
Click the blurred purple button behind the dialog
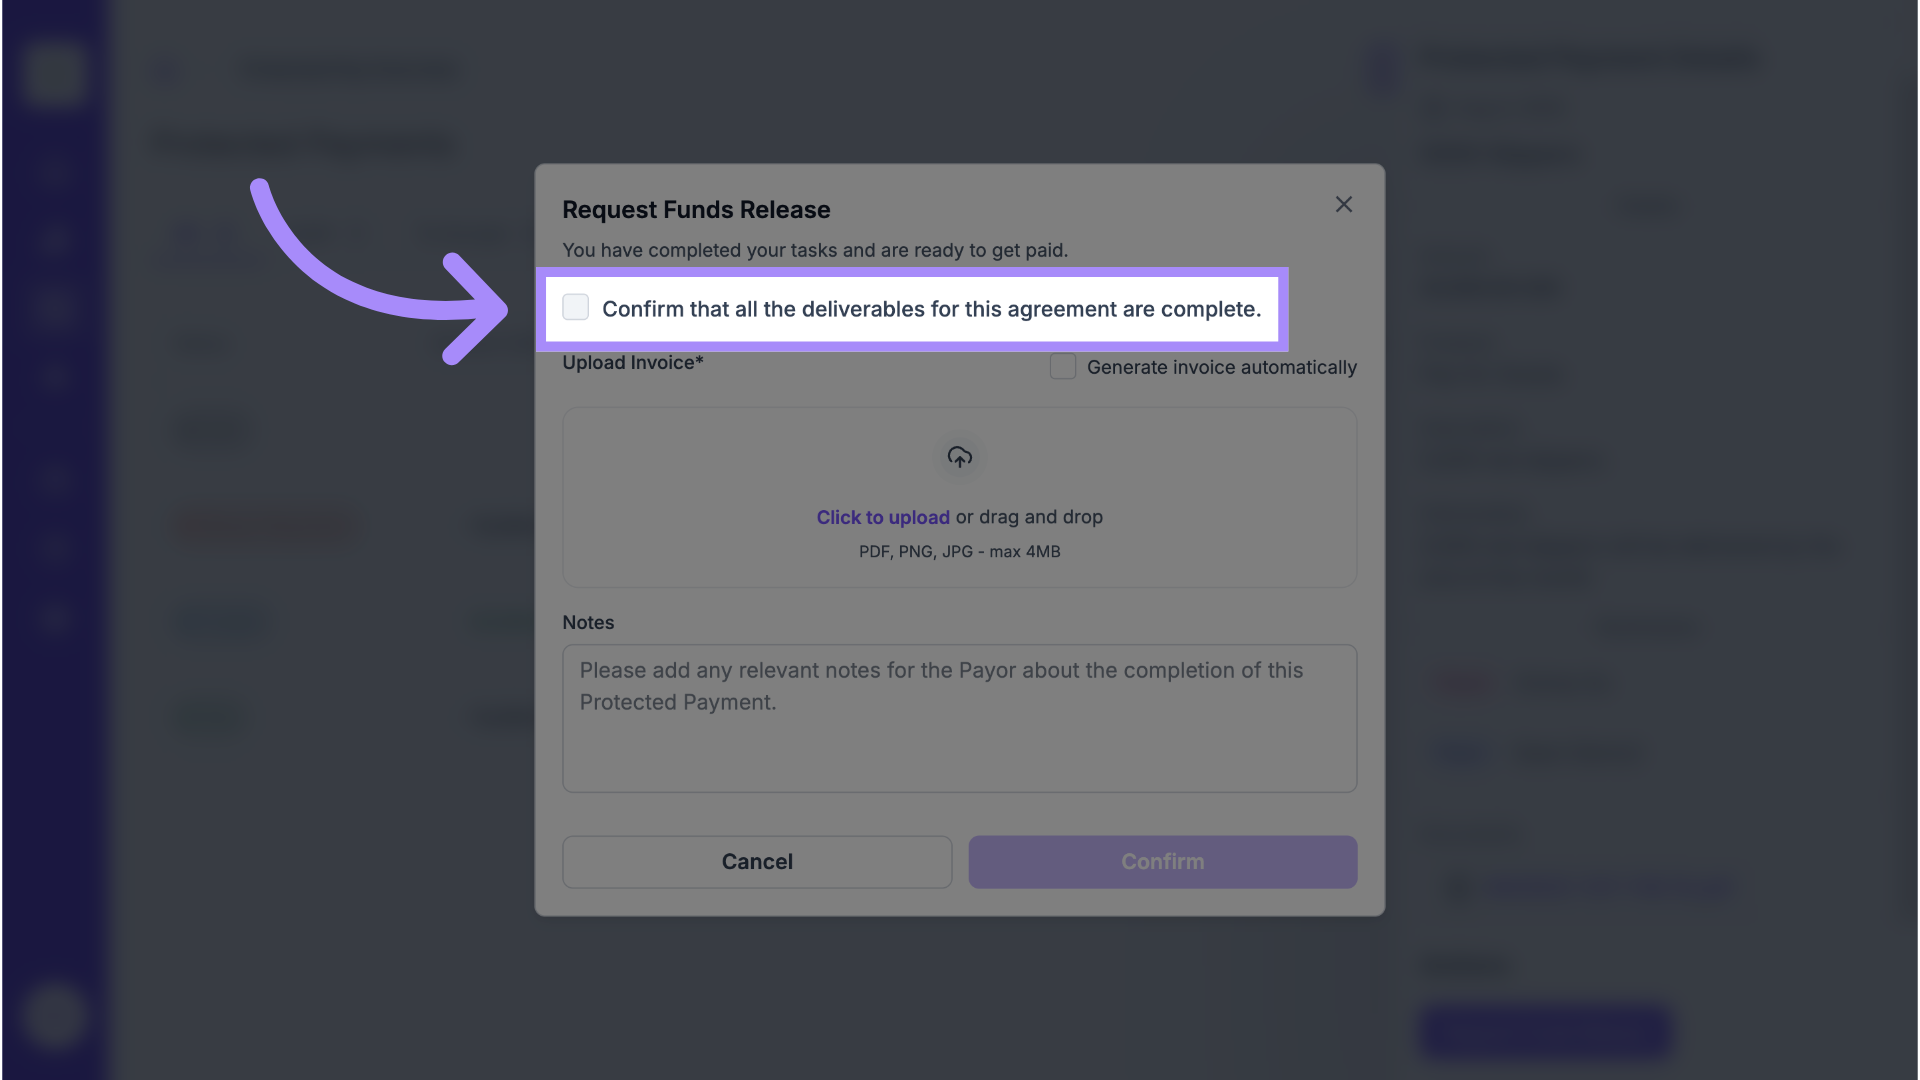tap(1546, 1030)
